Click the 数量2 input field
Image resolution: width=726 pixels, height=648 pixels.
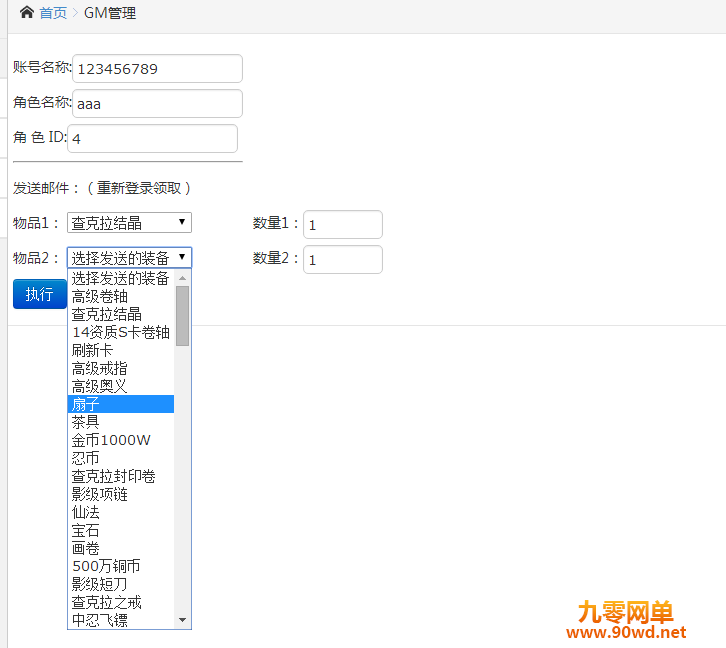tap(343, 259)
